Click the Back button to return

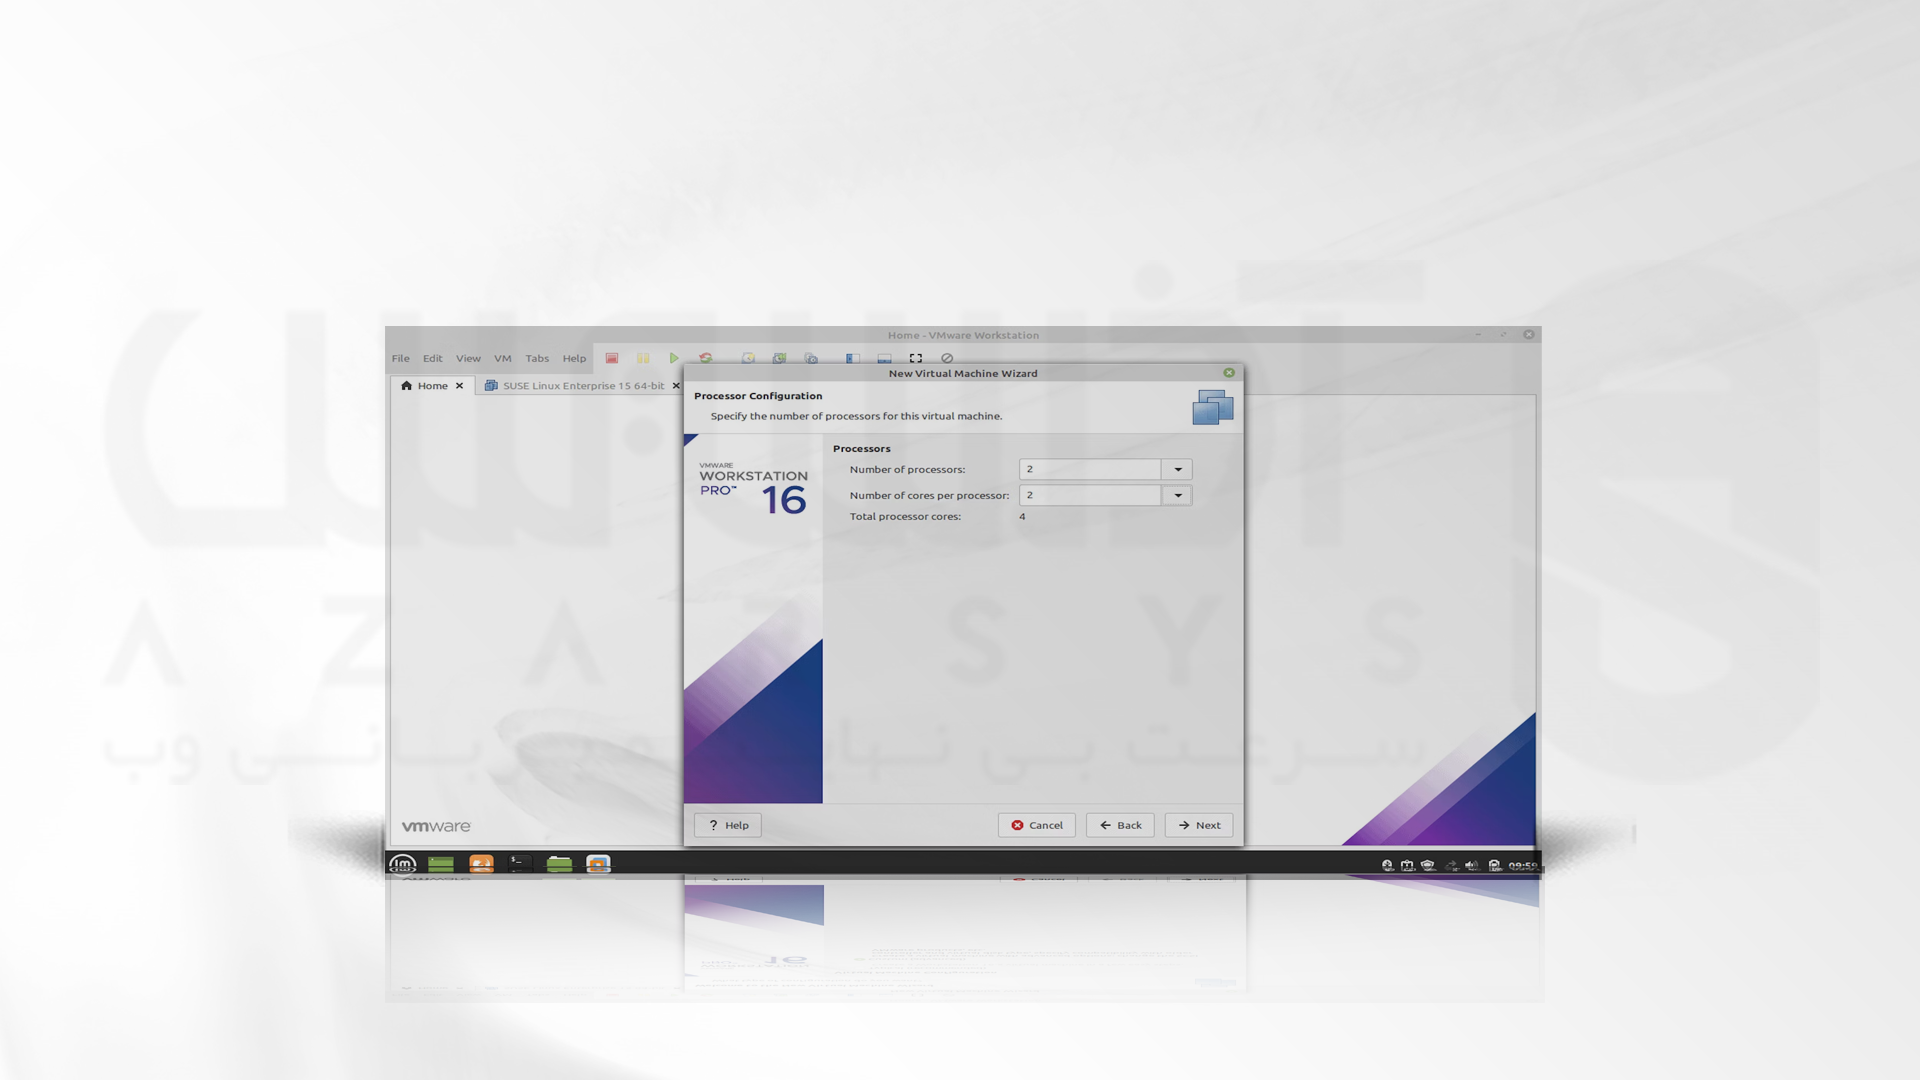[x=1120, y=824]
